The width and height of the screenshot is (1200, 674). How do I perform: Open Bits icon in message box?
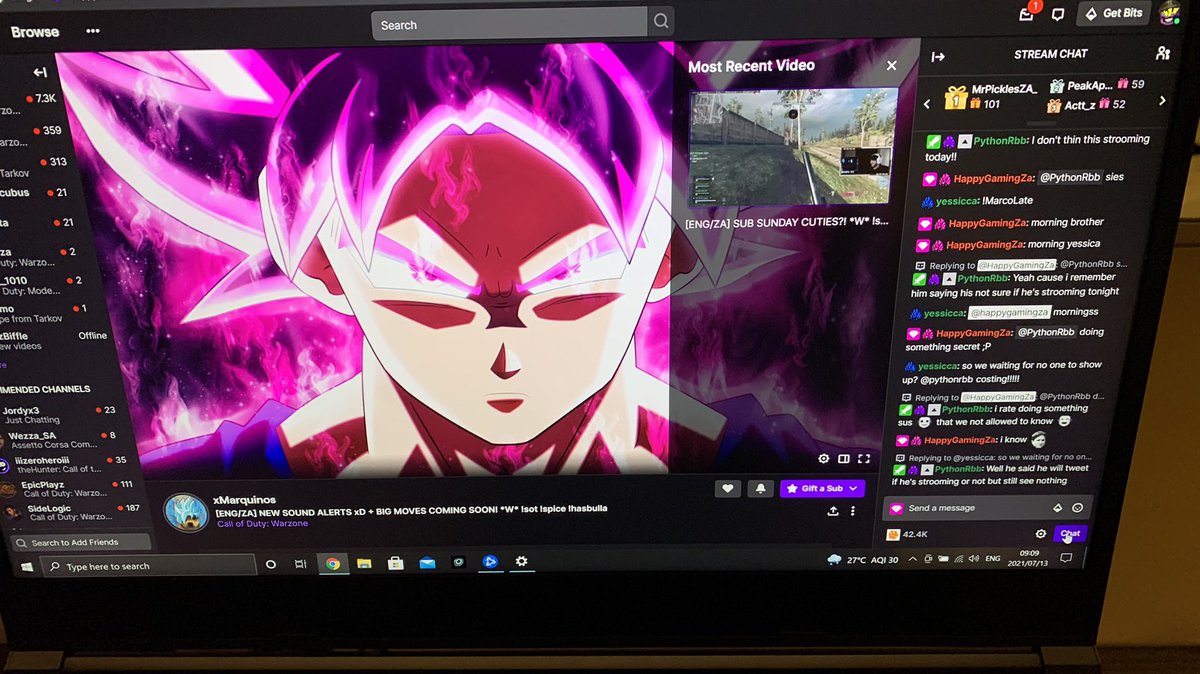click(1058, 507)
